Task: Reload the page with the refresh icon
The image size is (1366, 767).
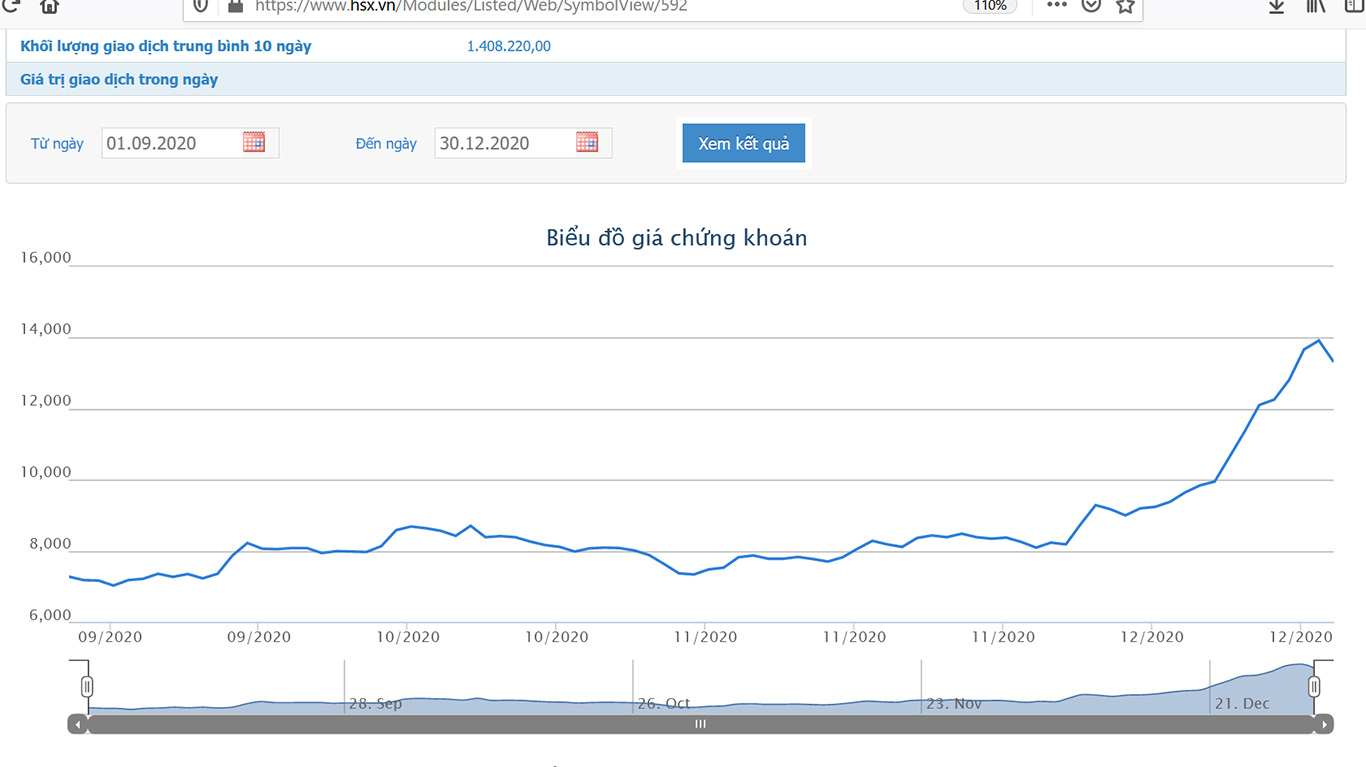Action: click(12, 6)
